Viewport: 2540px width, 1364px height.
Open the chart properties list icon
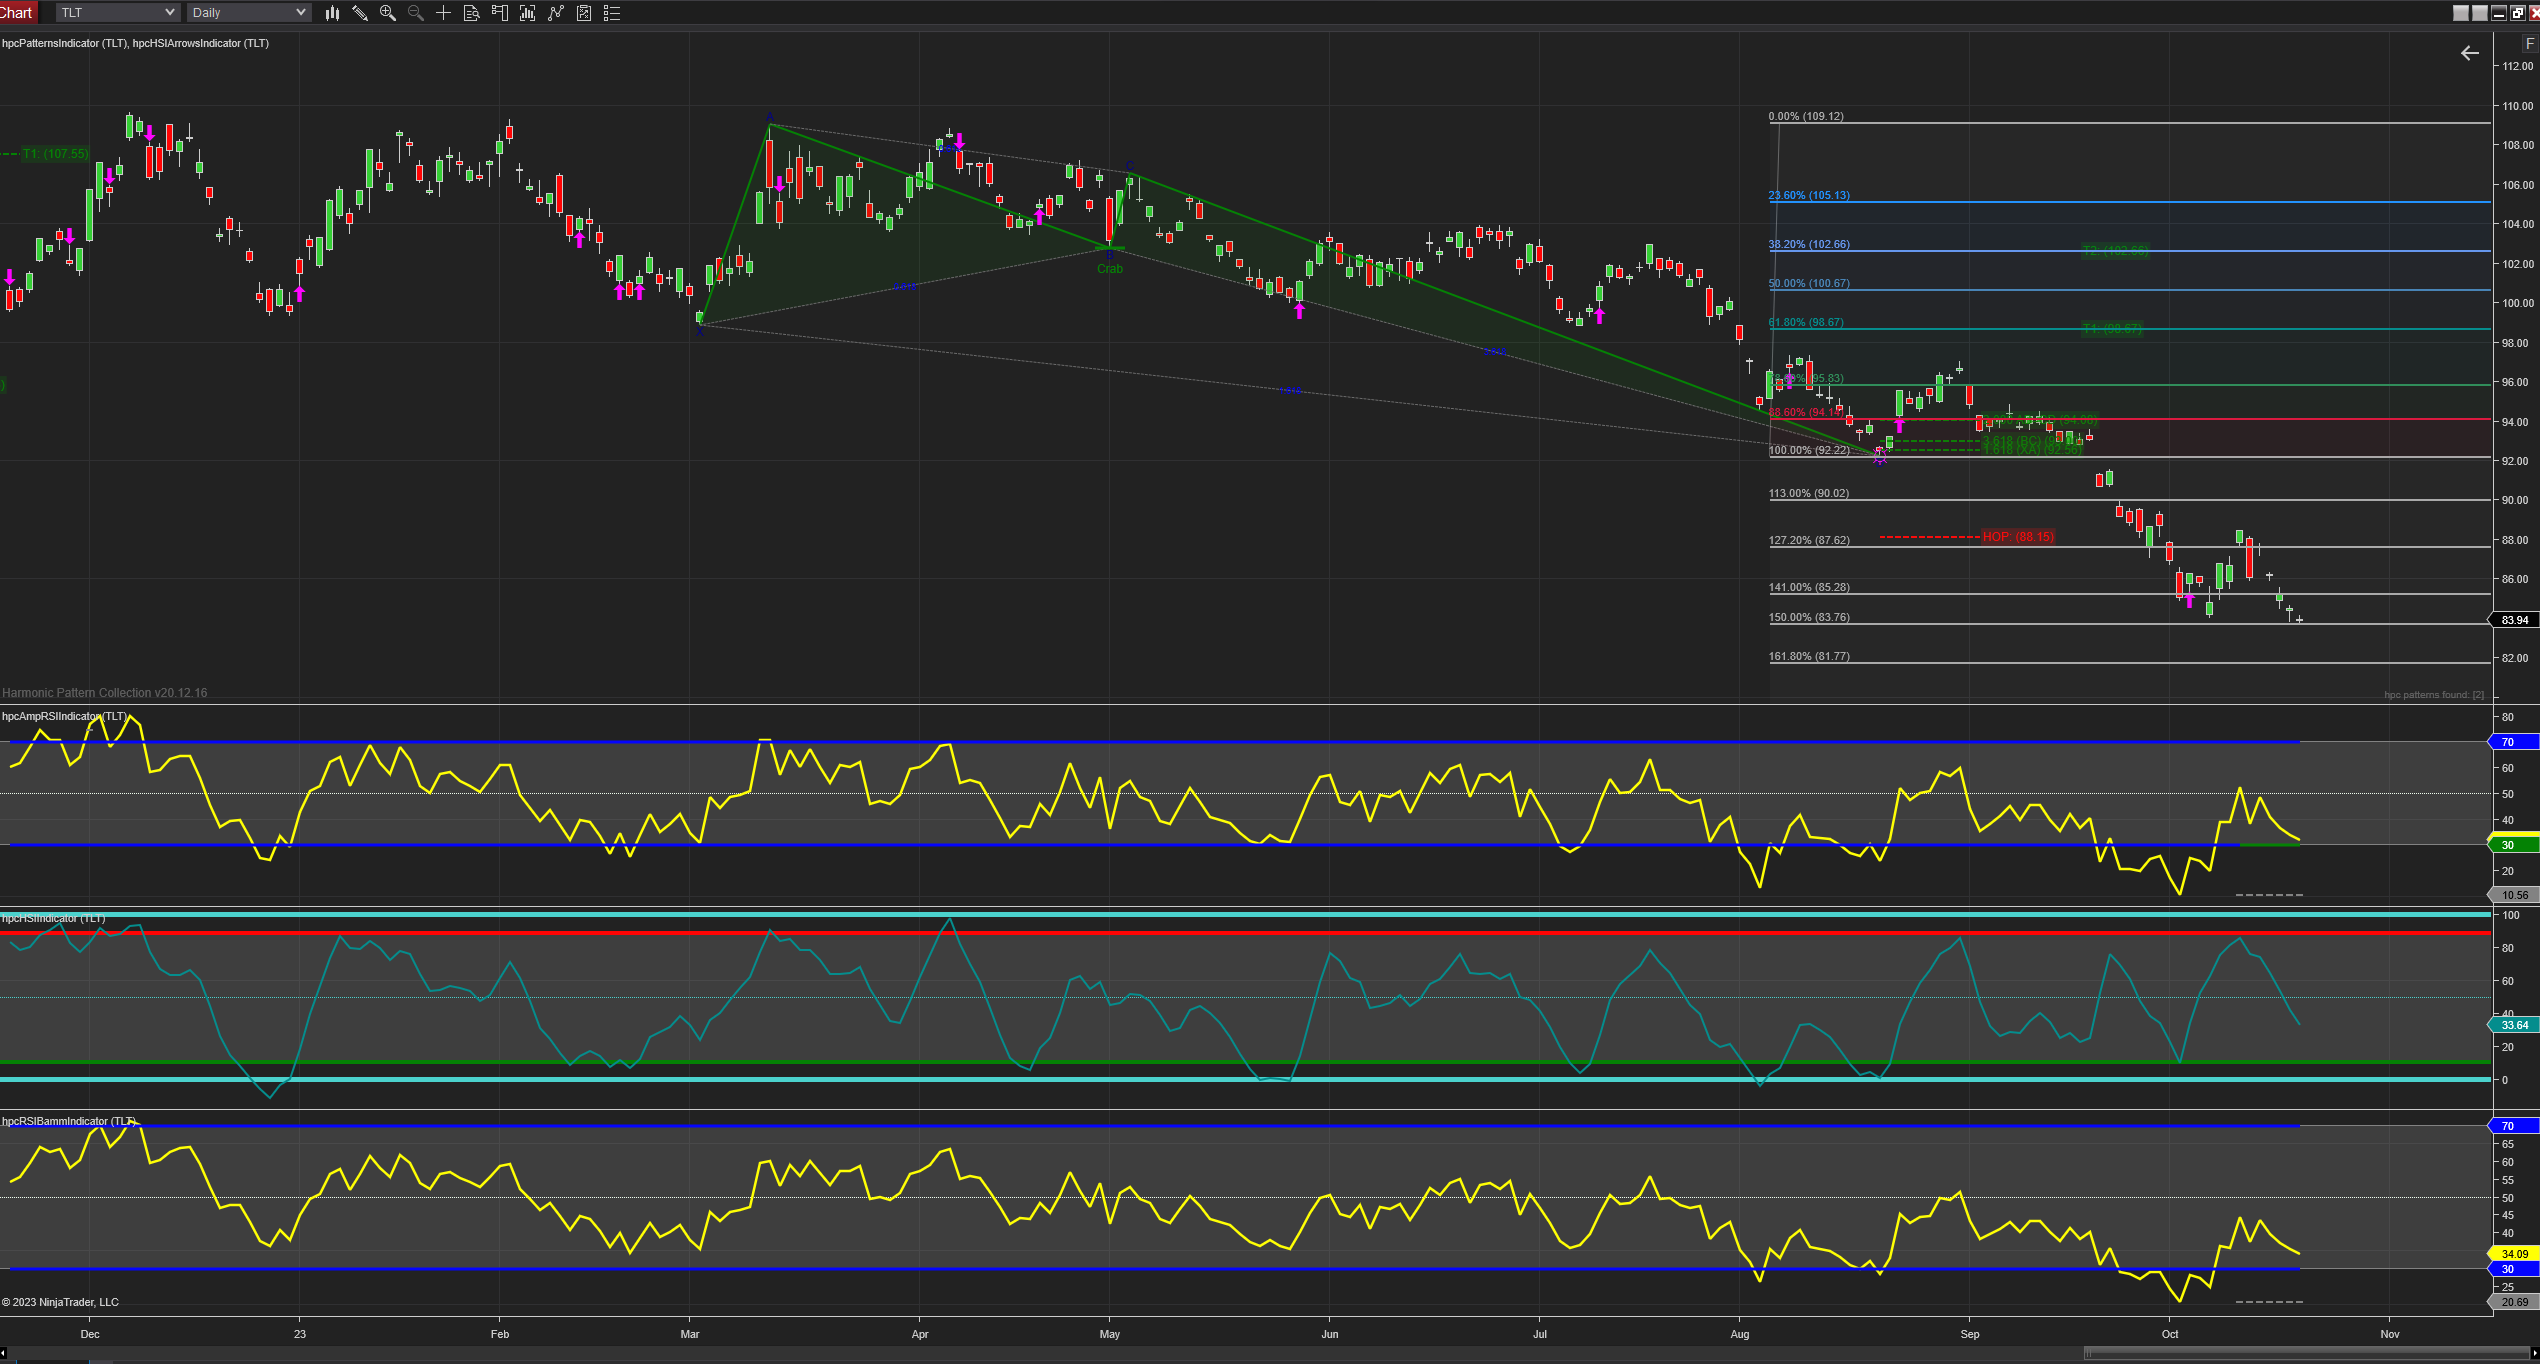tap(612, 13)
